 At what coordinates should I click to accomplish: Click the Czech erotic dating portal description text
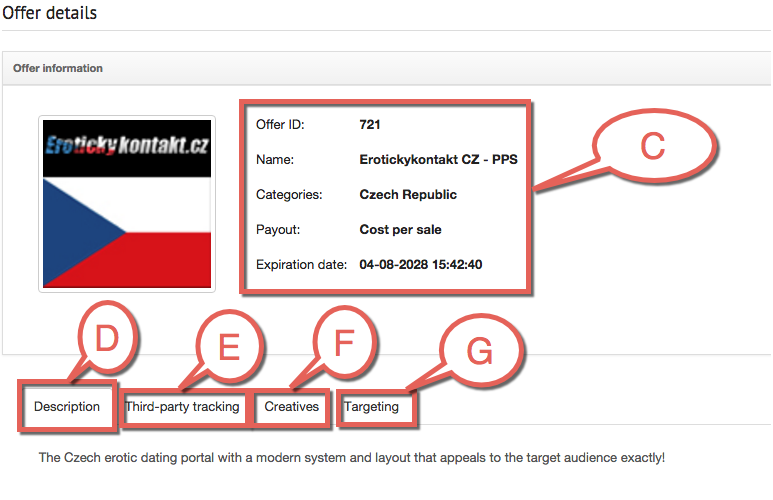(x=351, y=458)
